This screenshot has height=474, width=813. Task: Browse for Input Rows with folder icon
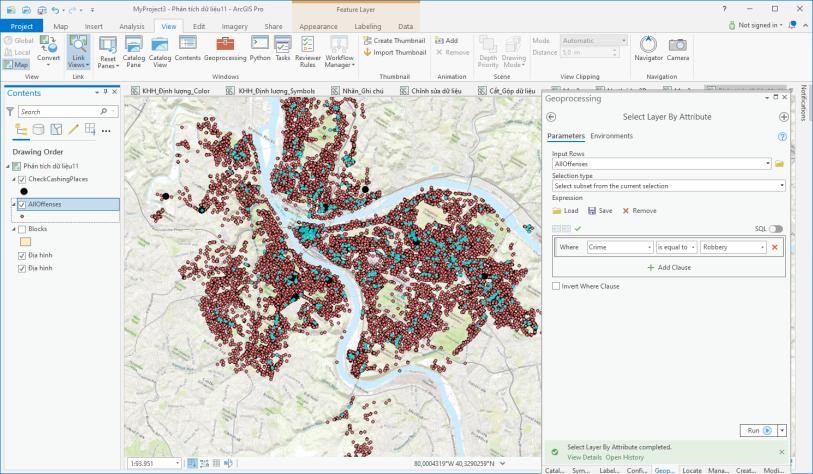point(779,164)
